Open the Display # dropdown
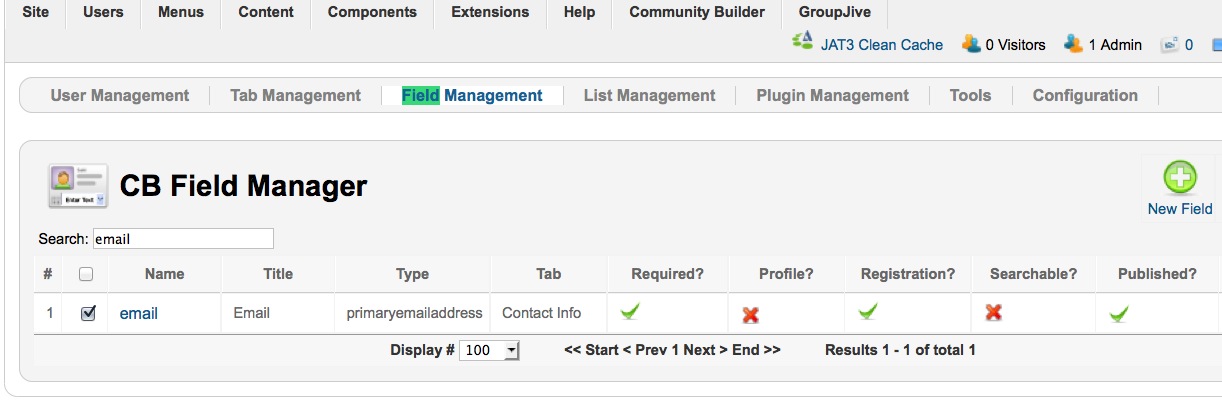The width and height of the screenshot is (1222, 402). pos(489,350)
